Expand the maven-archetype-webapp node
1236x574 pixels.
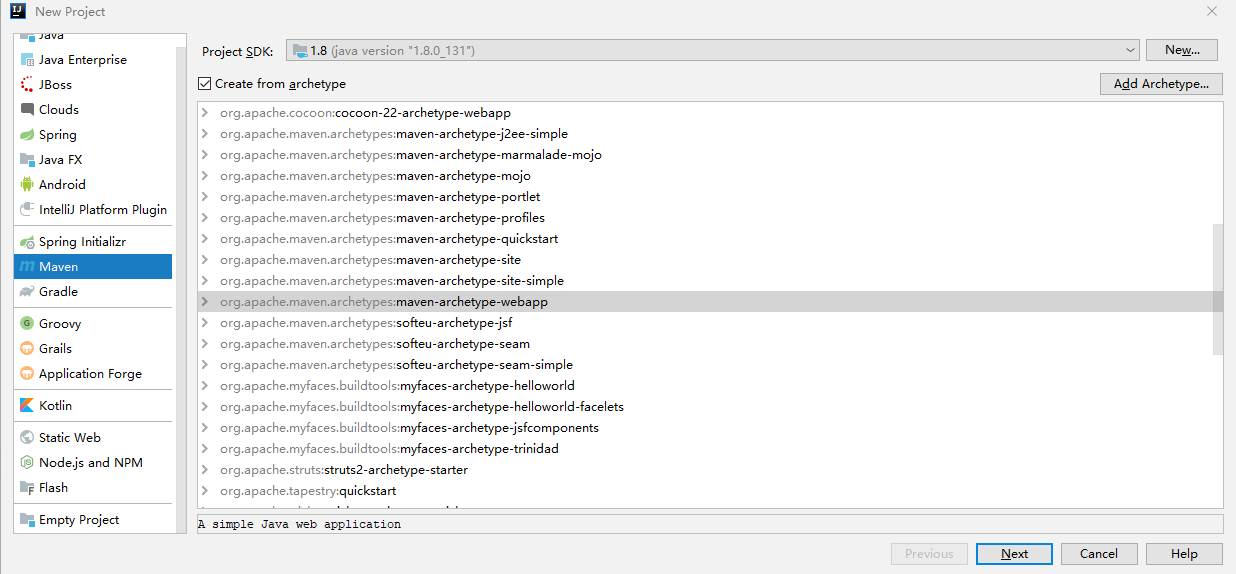205,302
